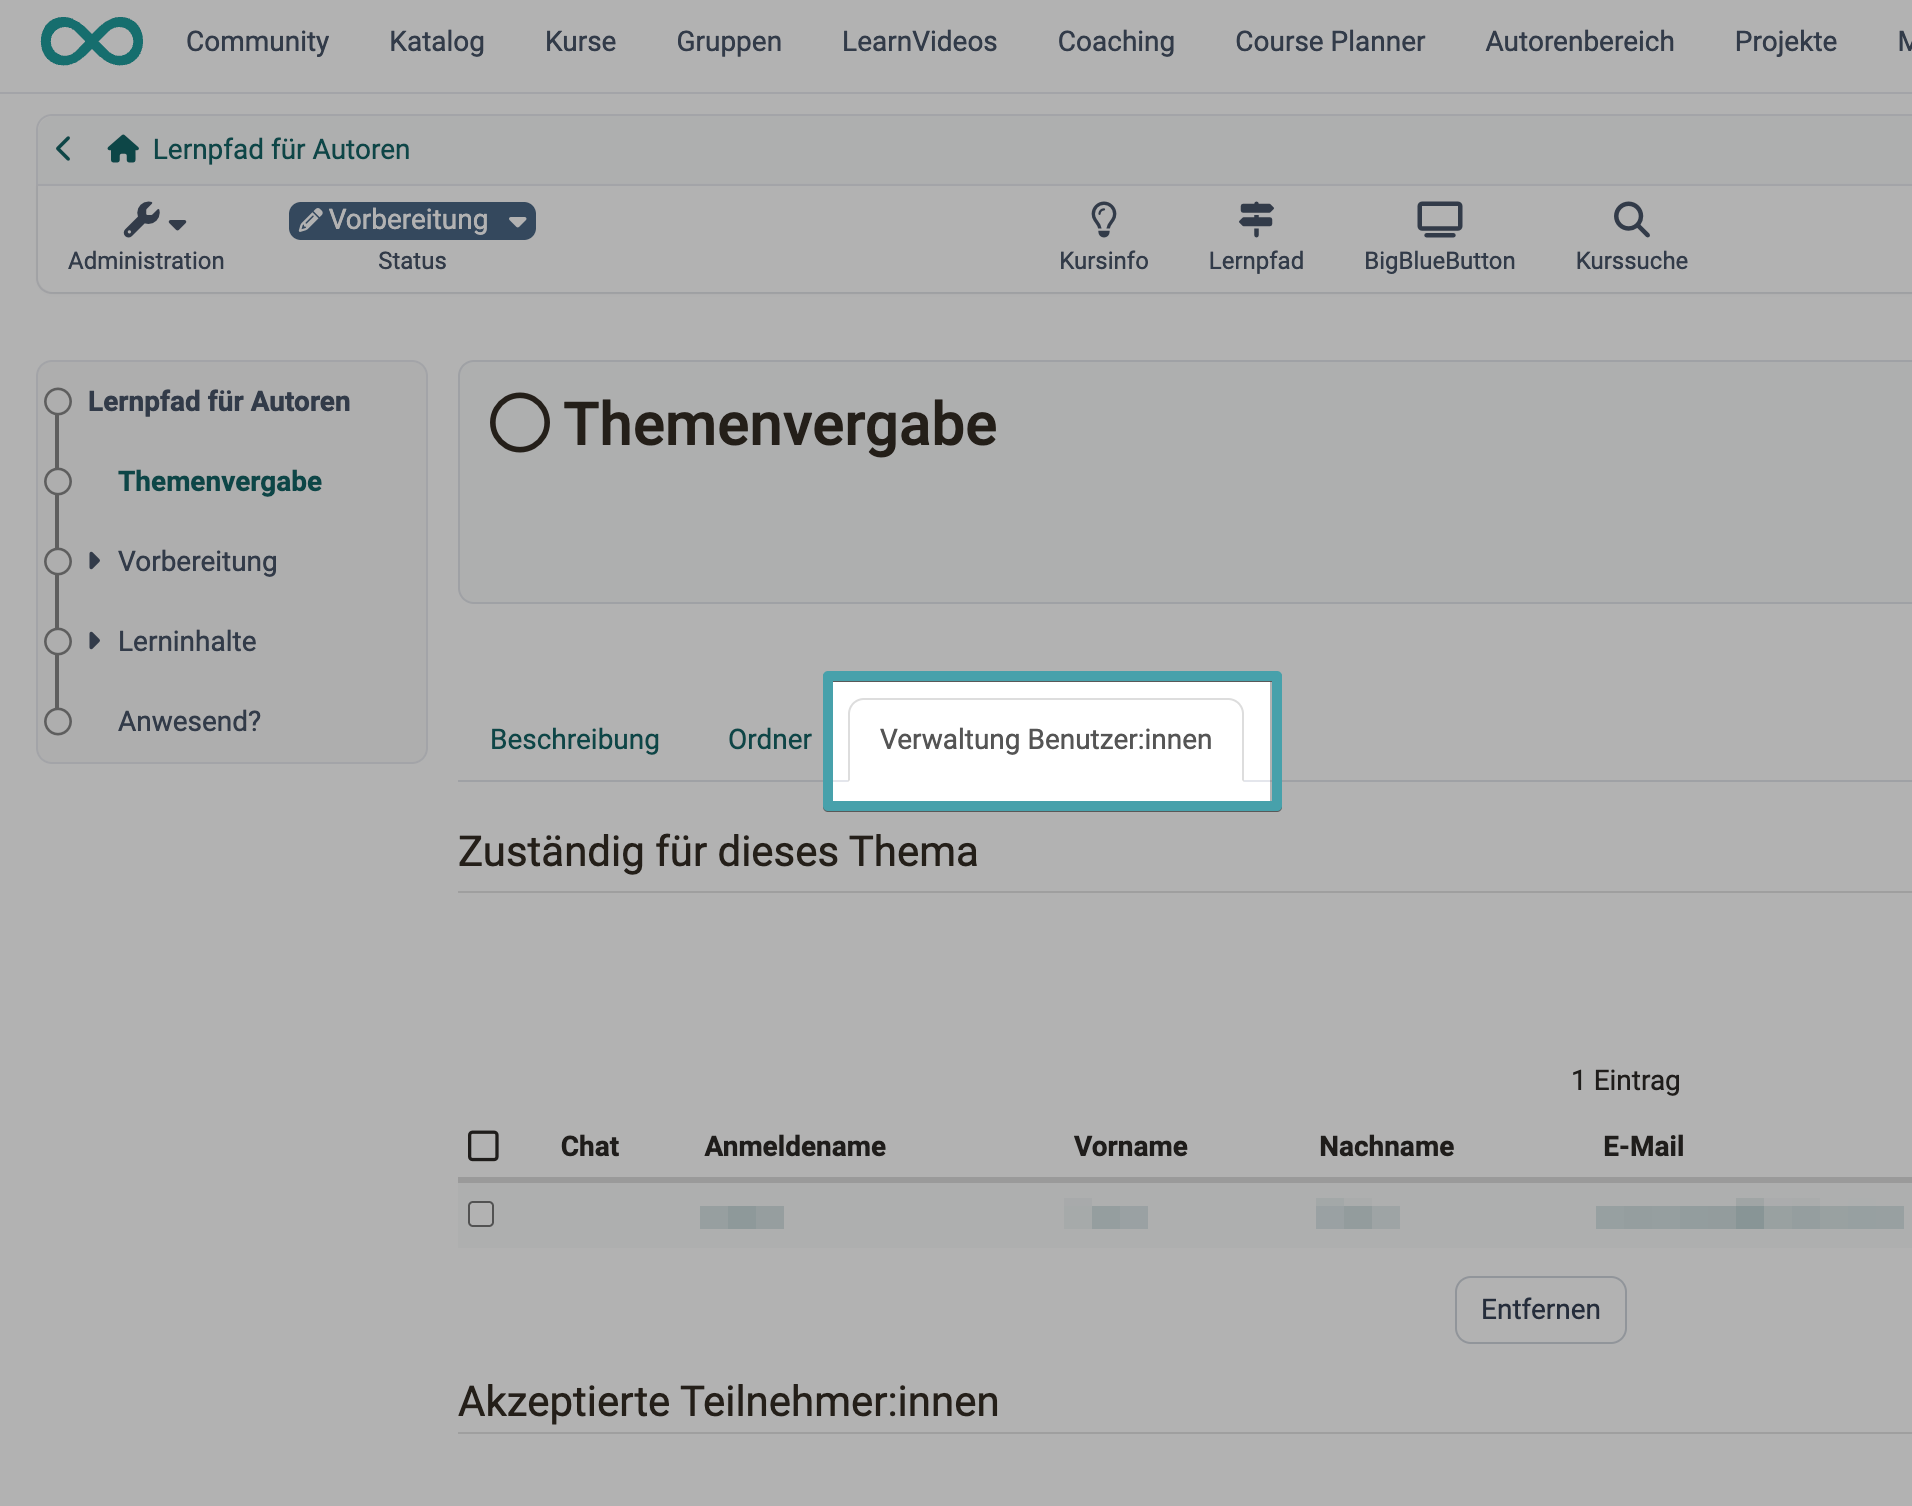The width and height of the screenshot is (1912, 1506).
Task: Tick the select-all checkbox in table header
Action: [x=483, y=1145]
